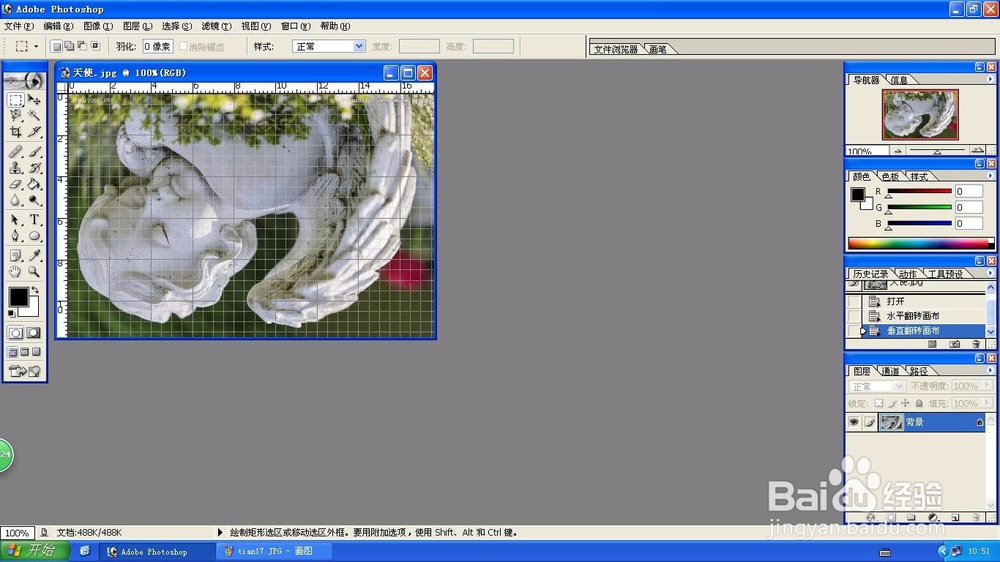Open Color panel flyout menu arrow
Viewport: 1000px width, 562px height.
click(990, 175)
